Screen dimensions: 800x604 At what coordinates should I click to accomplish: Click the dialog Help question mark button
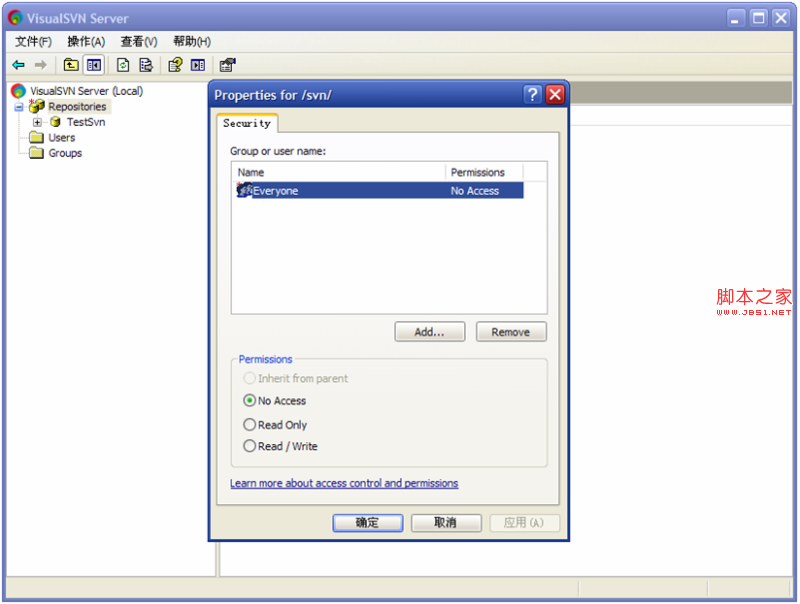[x=532, y=94]
